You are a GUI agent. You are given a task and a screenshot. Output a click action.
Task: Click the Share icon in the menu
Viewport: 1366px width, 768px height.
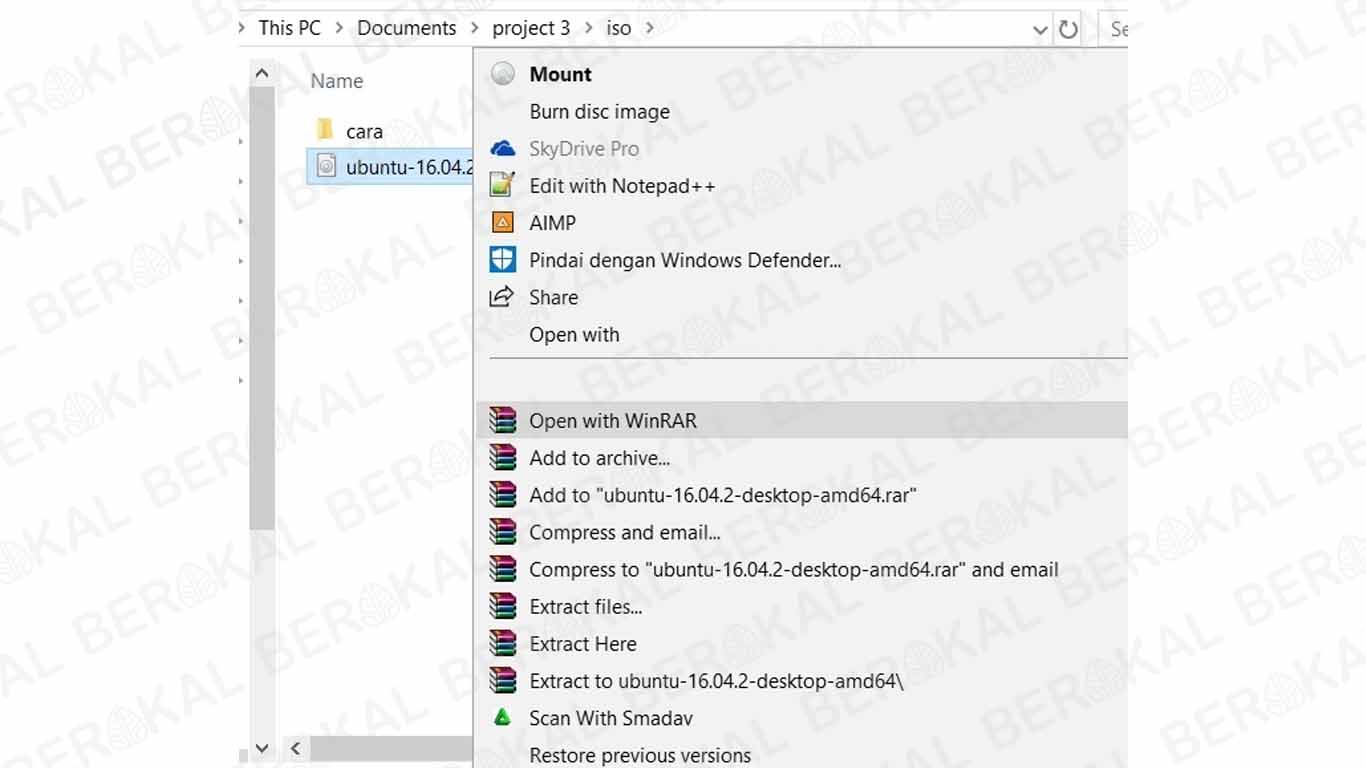point(502,297)
